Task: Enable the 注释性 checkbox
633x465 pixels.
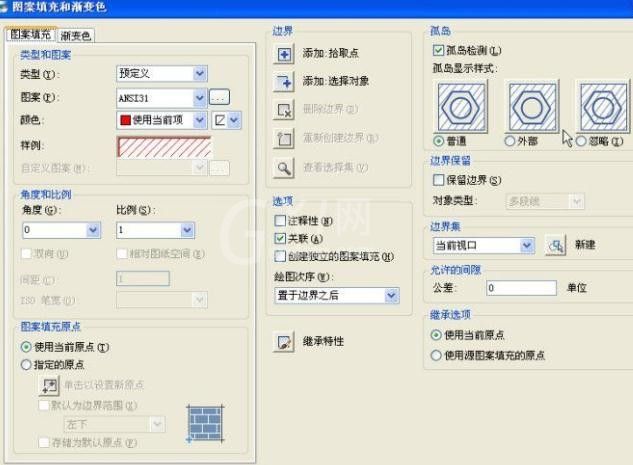Action: (x=280, y=221)
